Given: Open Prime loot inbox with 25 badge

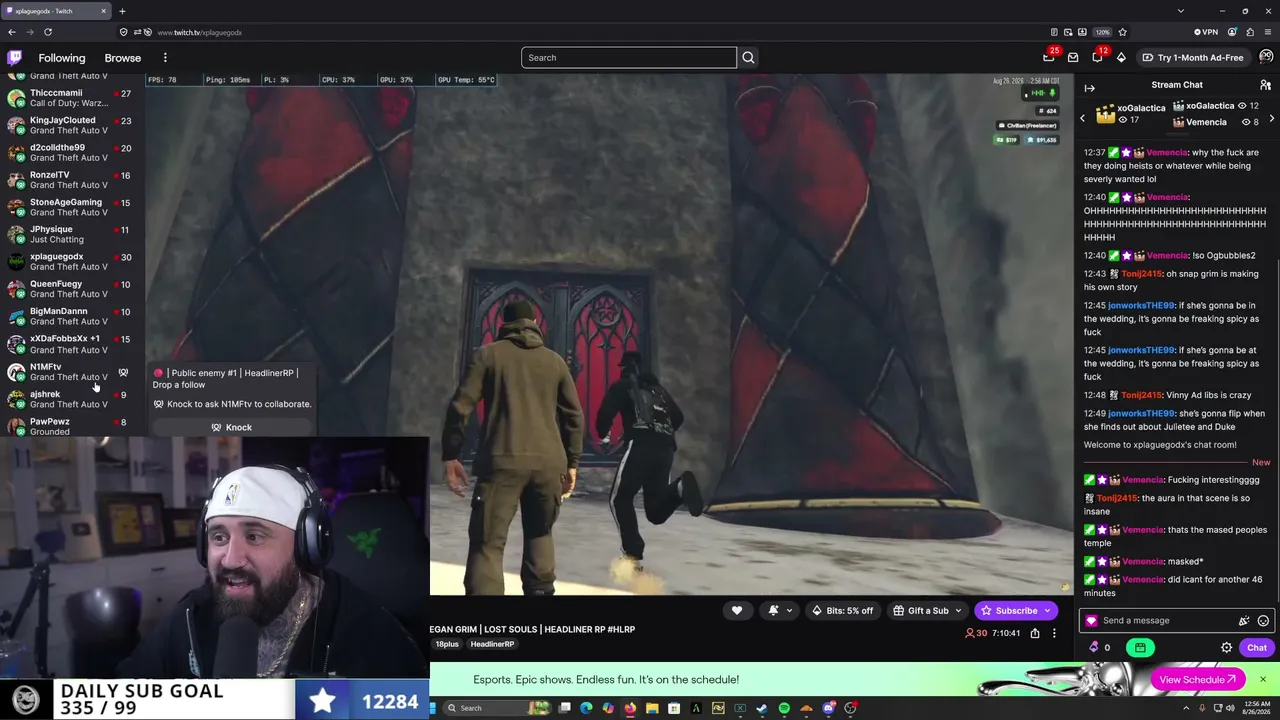Looking at the screenshot, I should (1049, 57).
